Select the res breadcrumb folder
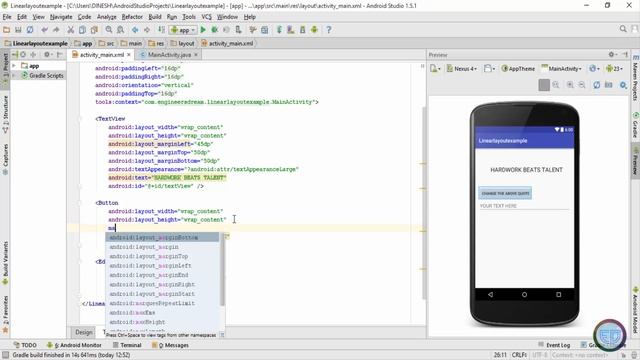 click(x=156, y=43)
